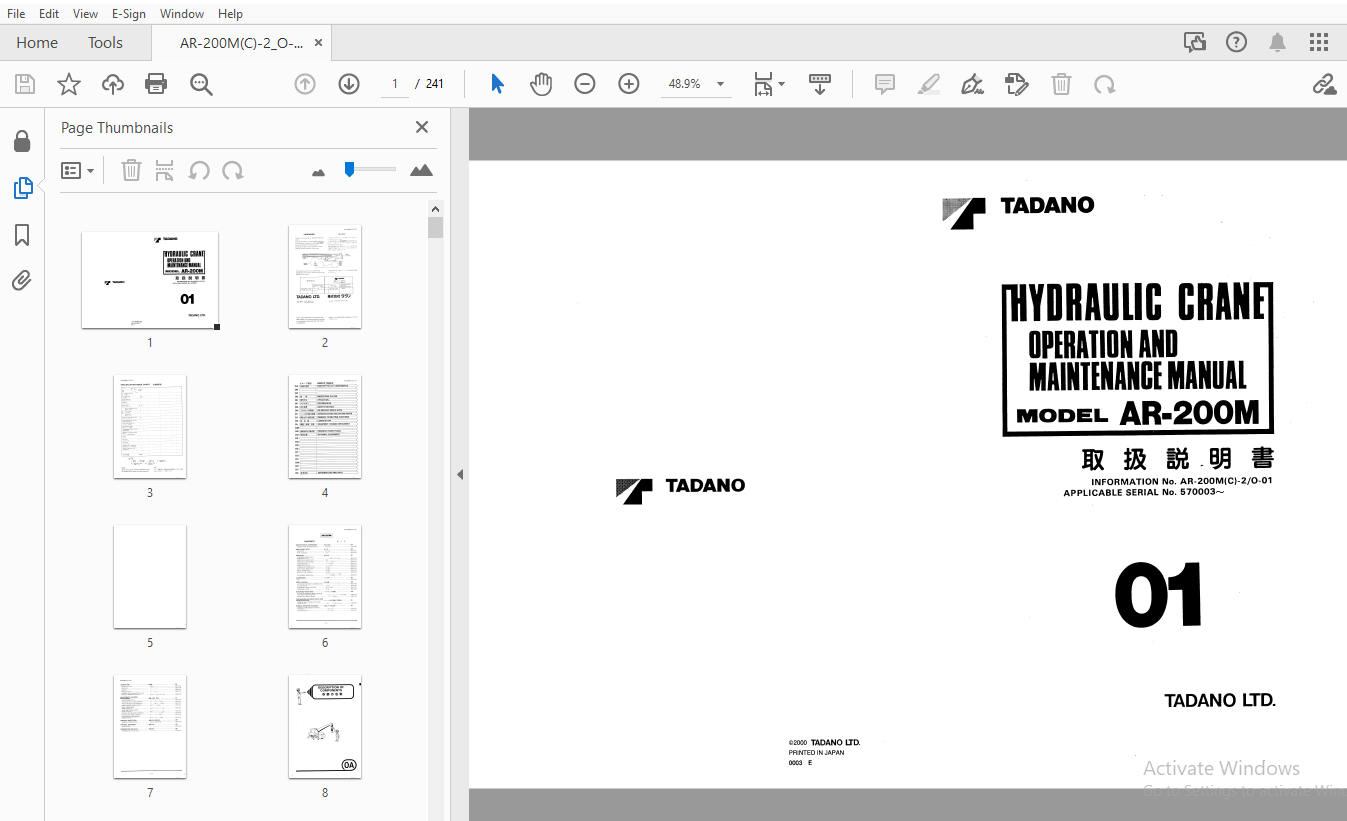Share link icon at toolbar end
The width and height of the screenshot is (1347, 821).
pos(1324,84)
